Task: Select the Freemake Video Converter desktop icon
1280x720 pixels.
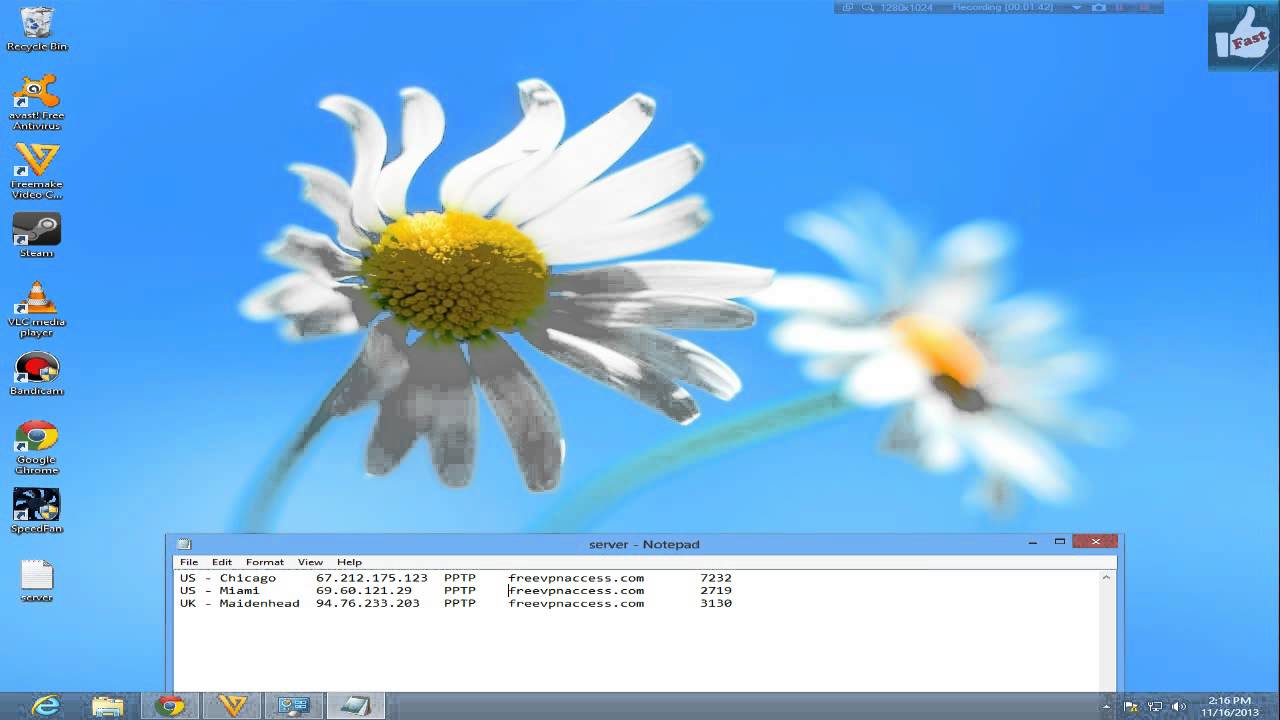Action: tap(36, 171)
